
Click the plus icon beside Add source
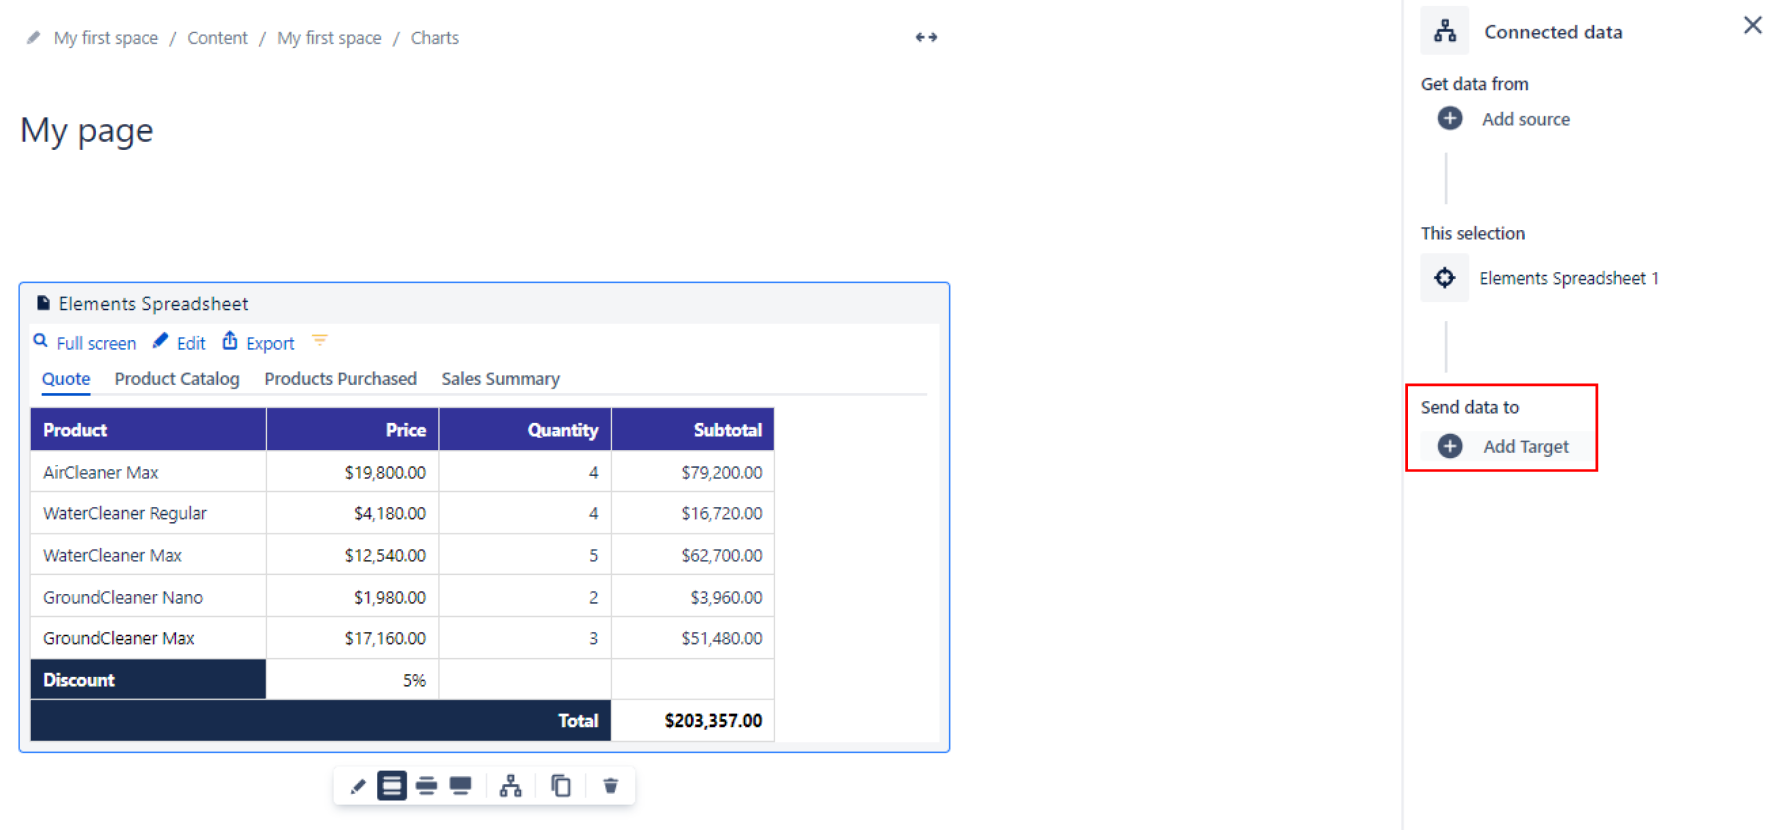click(x=1449, y=119)
